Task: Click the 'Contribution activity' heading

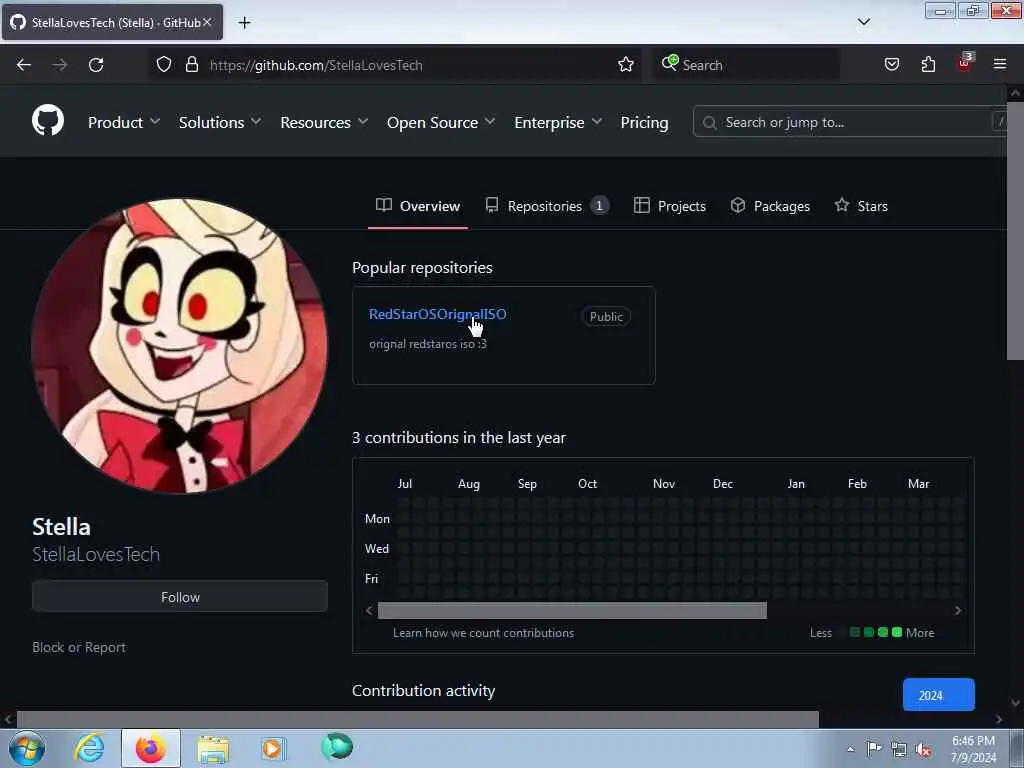Action: [x=424, y=690]
